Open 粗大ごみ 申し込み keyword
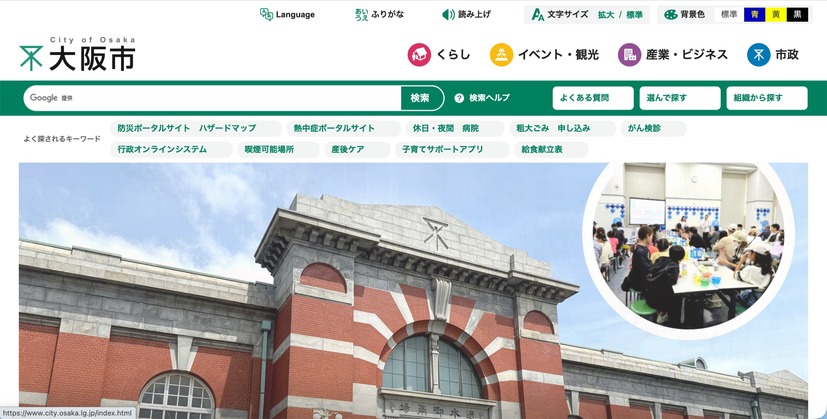The image size is (827, 419). pos(562,128)
